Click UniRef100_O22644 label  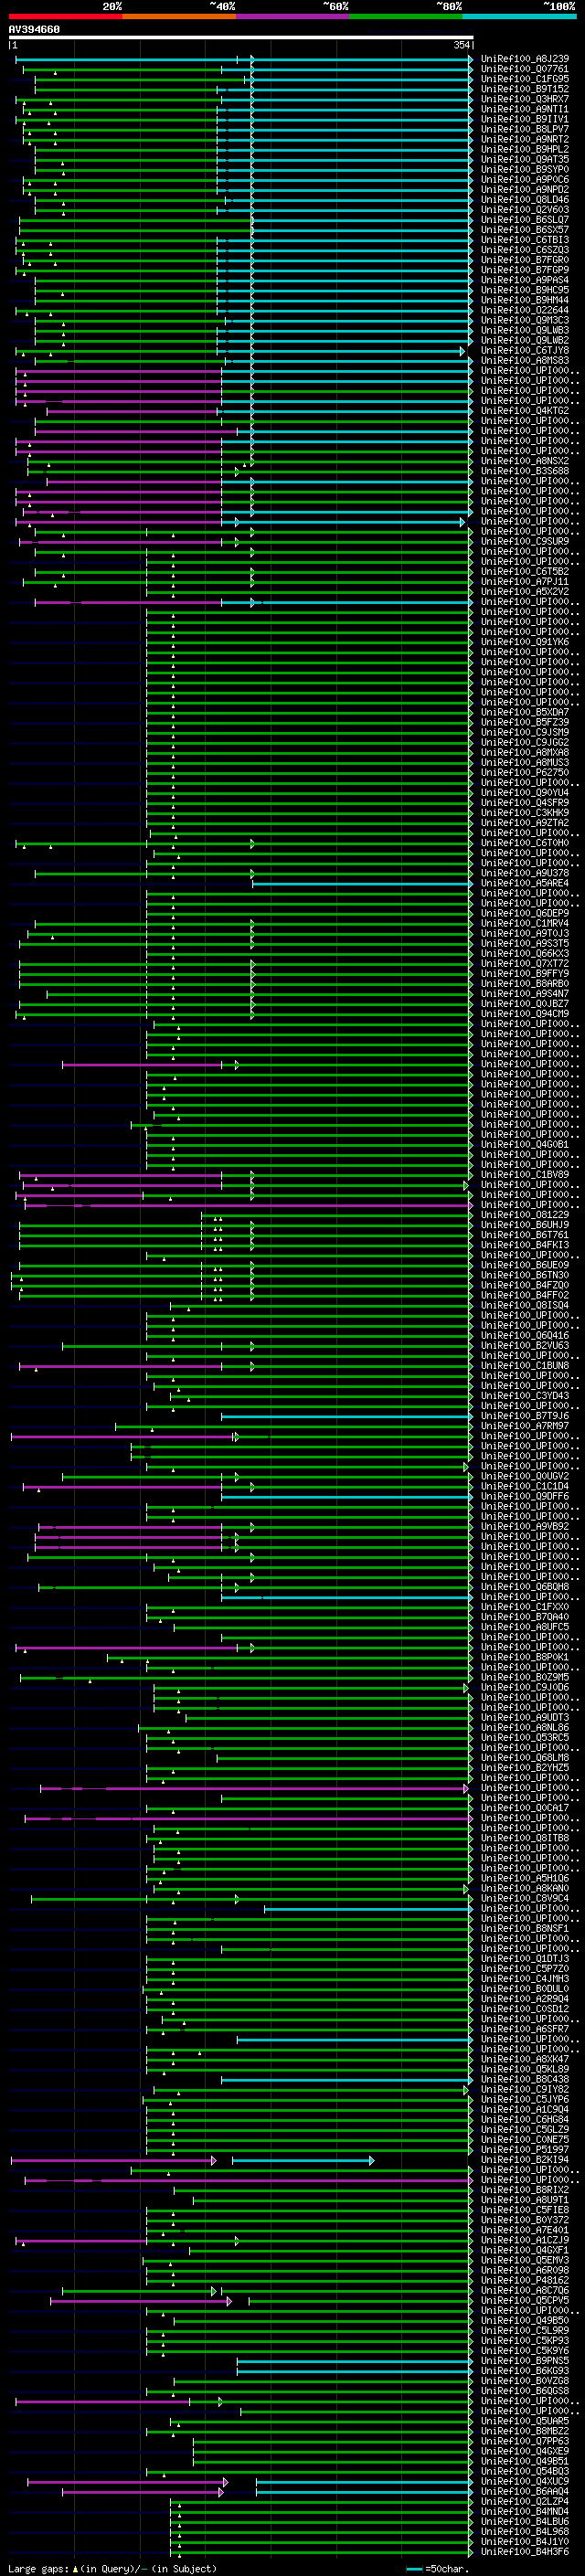coord(525,310)
